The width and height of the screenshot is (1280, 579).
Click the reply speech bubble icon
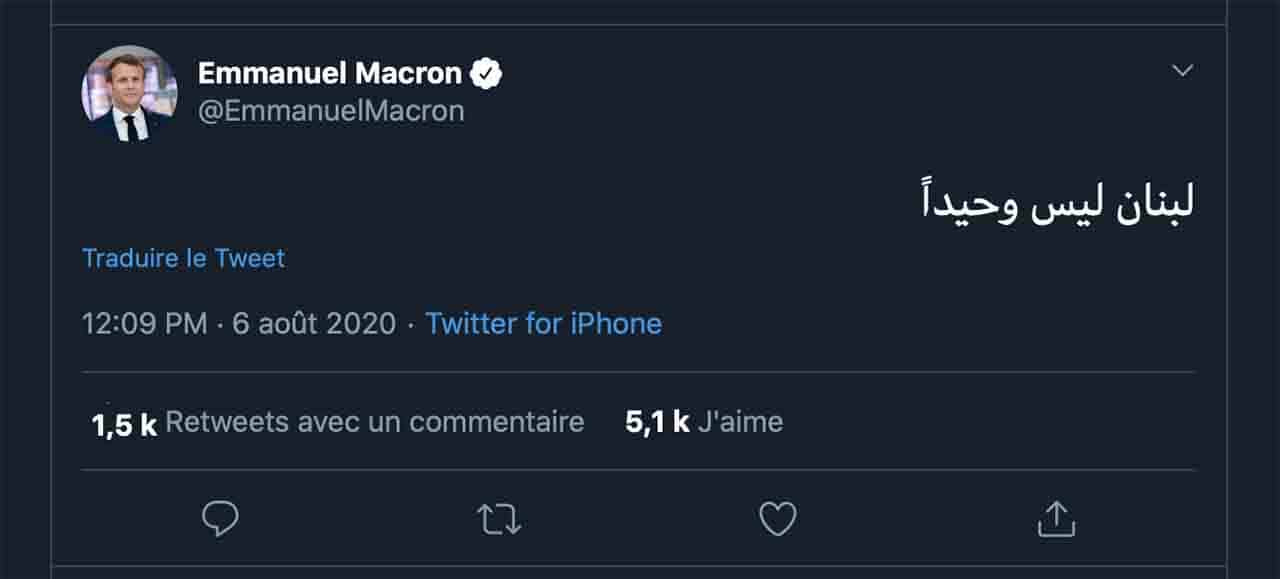(x=220, y=517)
